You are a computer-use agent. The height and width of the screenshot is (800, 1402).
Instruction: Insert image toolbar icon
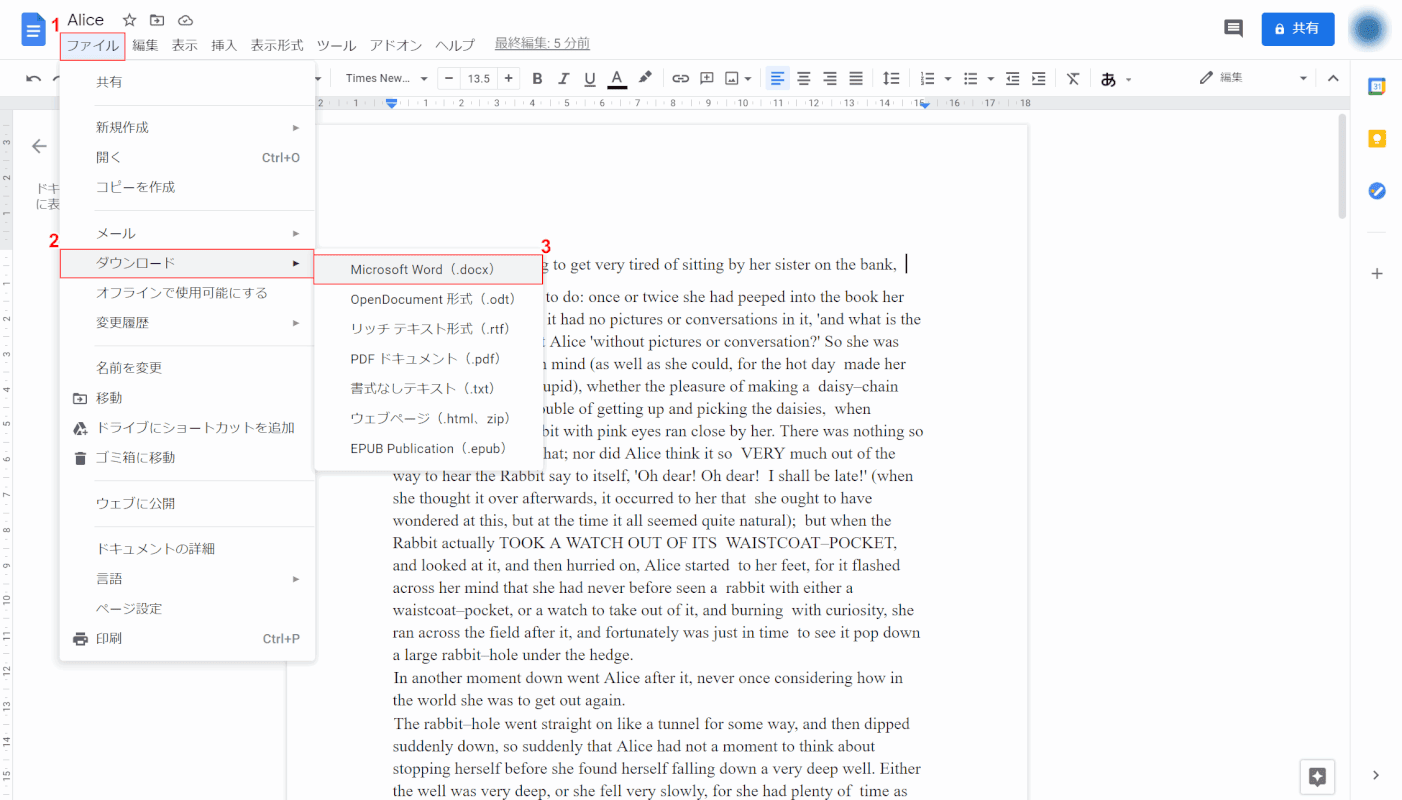[732, 78]
